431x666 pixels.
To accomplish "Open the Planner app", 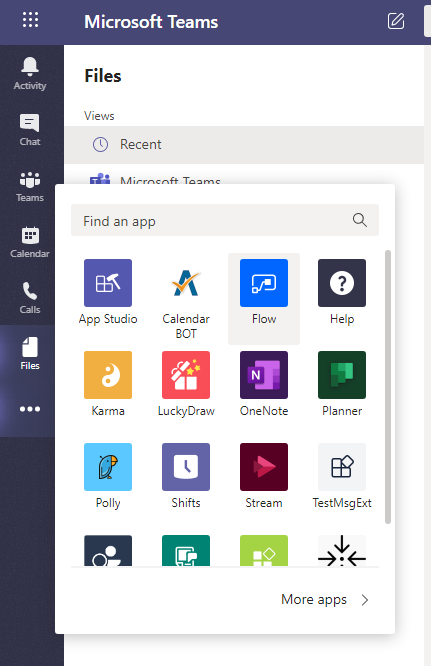I will point(342,384).
